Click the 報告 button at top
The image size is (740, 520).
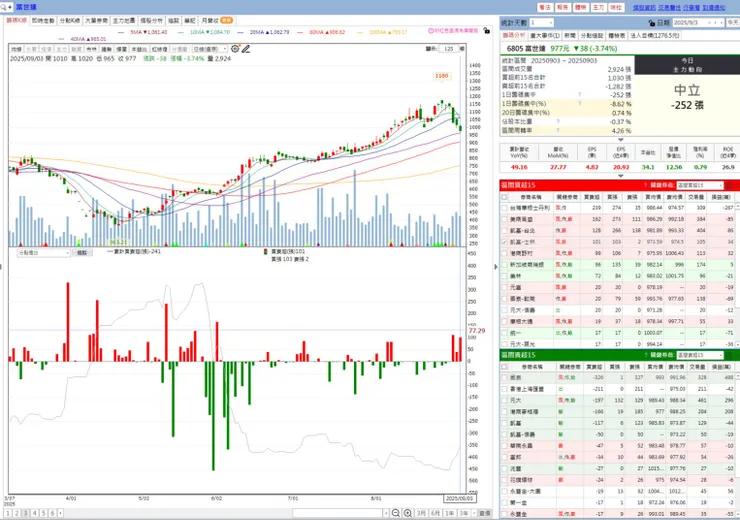(563, 8)
